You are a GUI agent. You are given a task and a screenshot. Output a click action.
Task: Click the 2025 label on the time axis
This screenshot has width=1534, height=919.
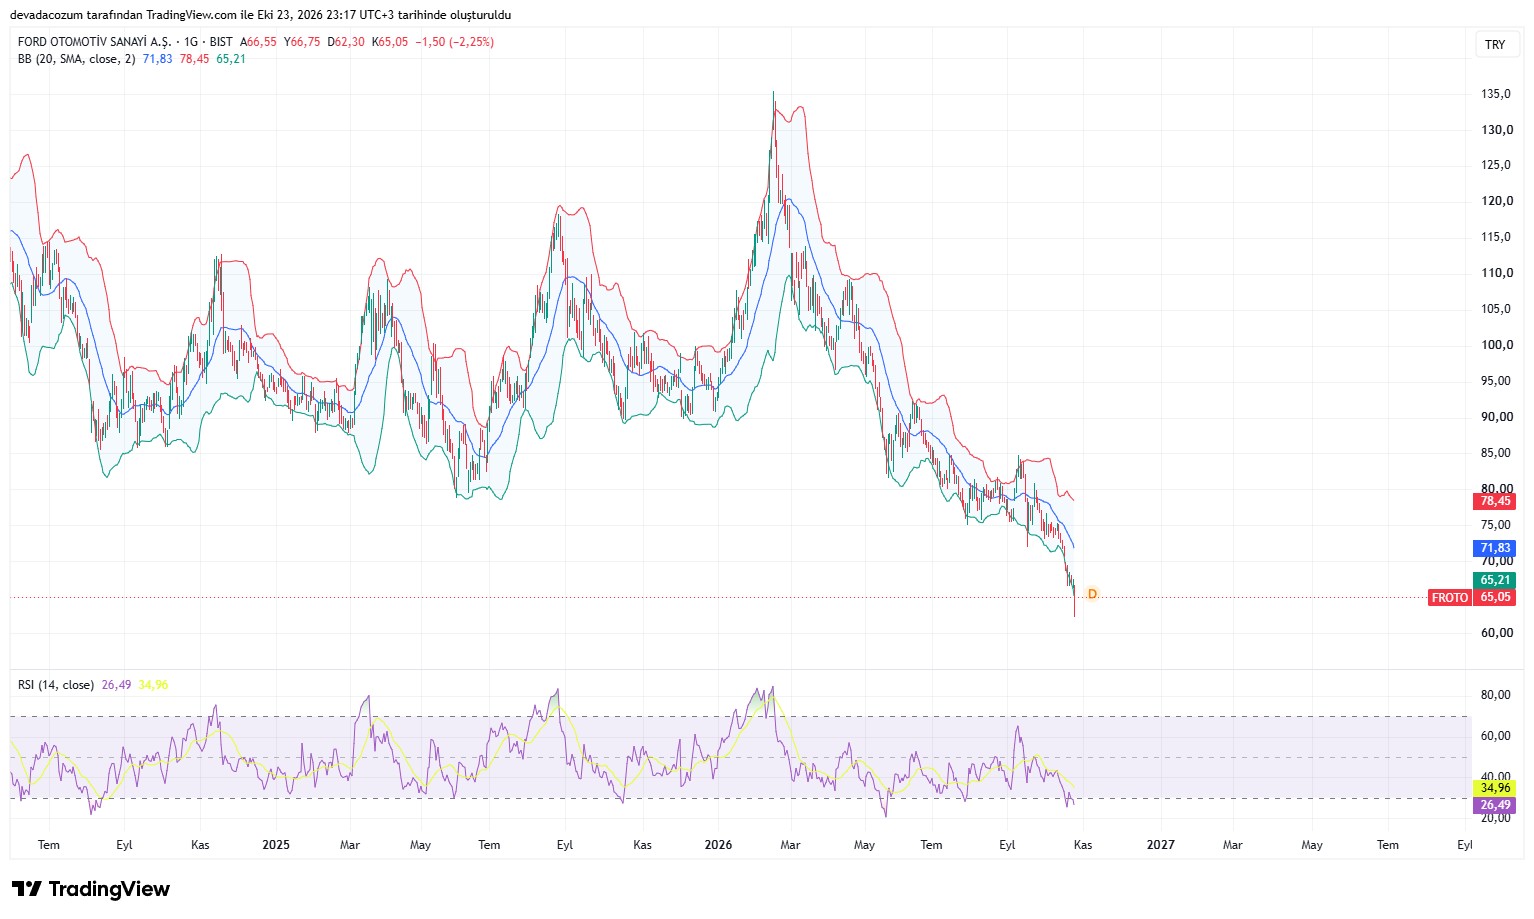pos(276,845)
